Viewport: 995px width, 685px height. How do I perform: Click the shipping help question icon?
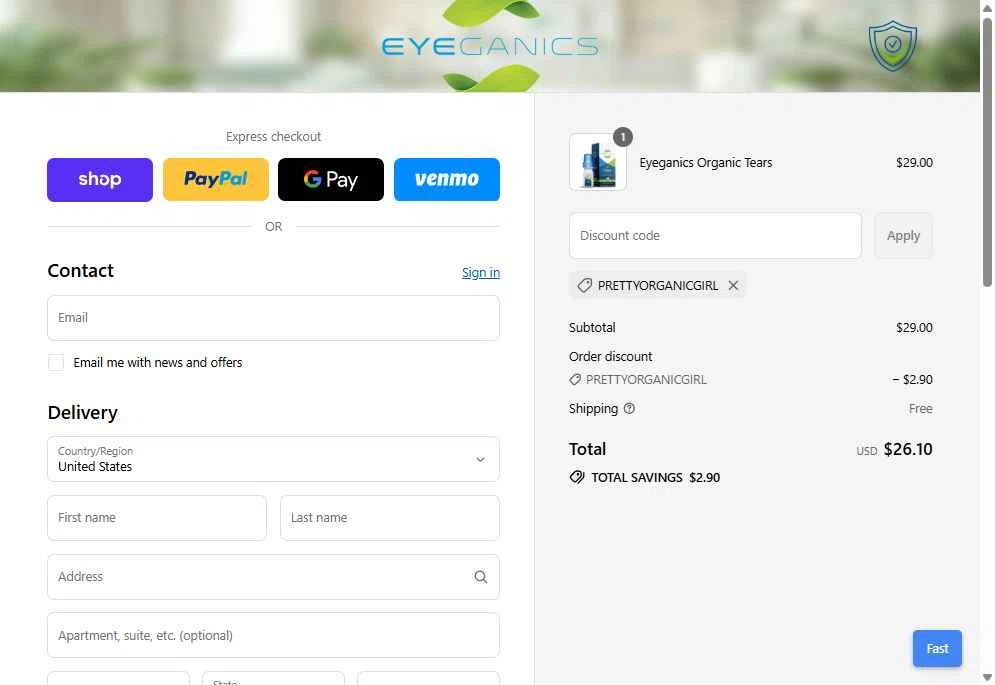pos(629,408)
